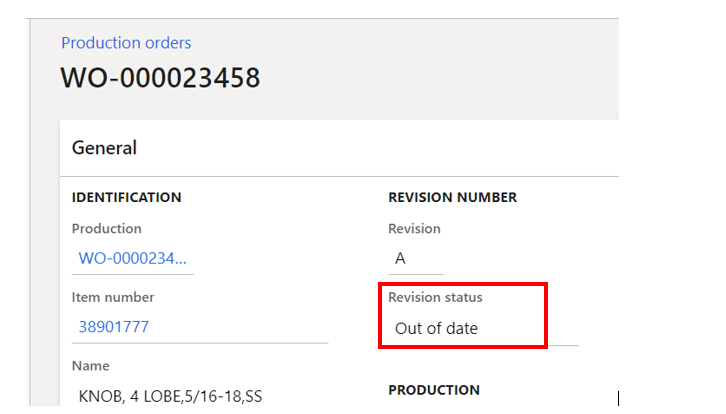Click the Revision status label
Image resolution: width=726 pixels, height=414 pixels.
[x=435, y=297]
